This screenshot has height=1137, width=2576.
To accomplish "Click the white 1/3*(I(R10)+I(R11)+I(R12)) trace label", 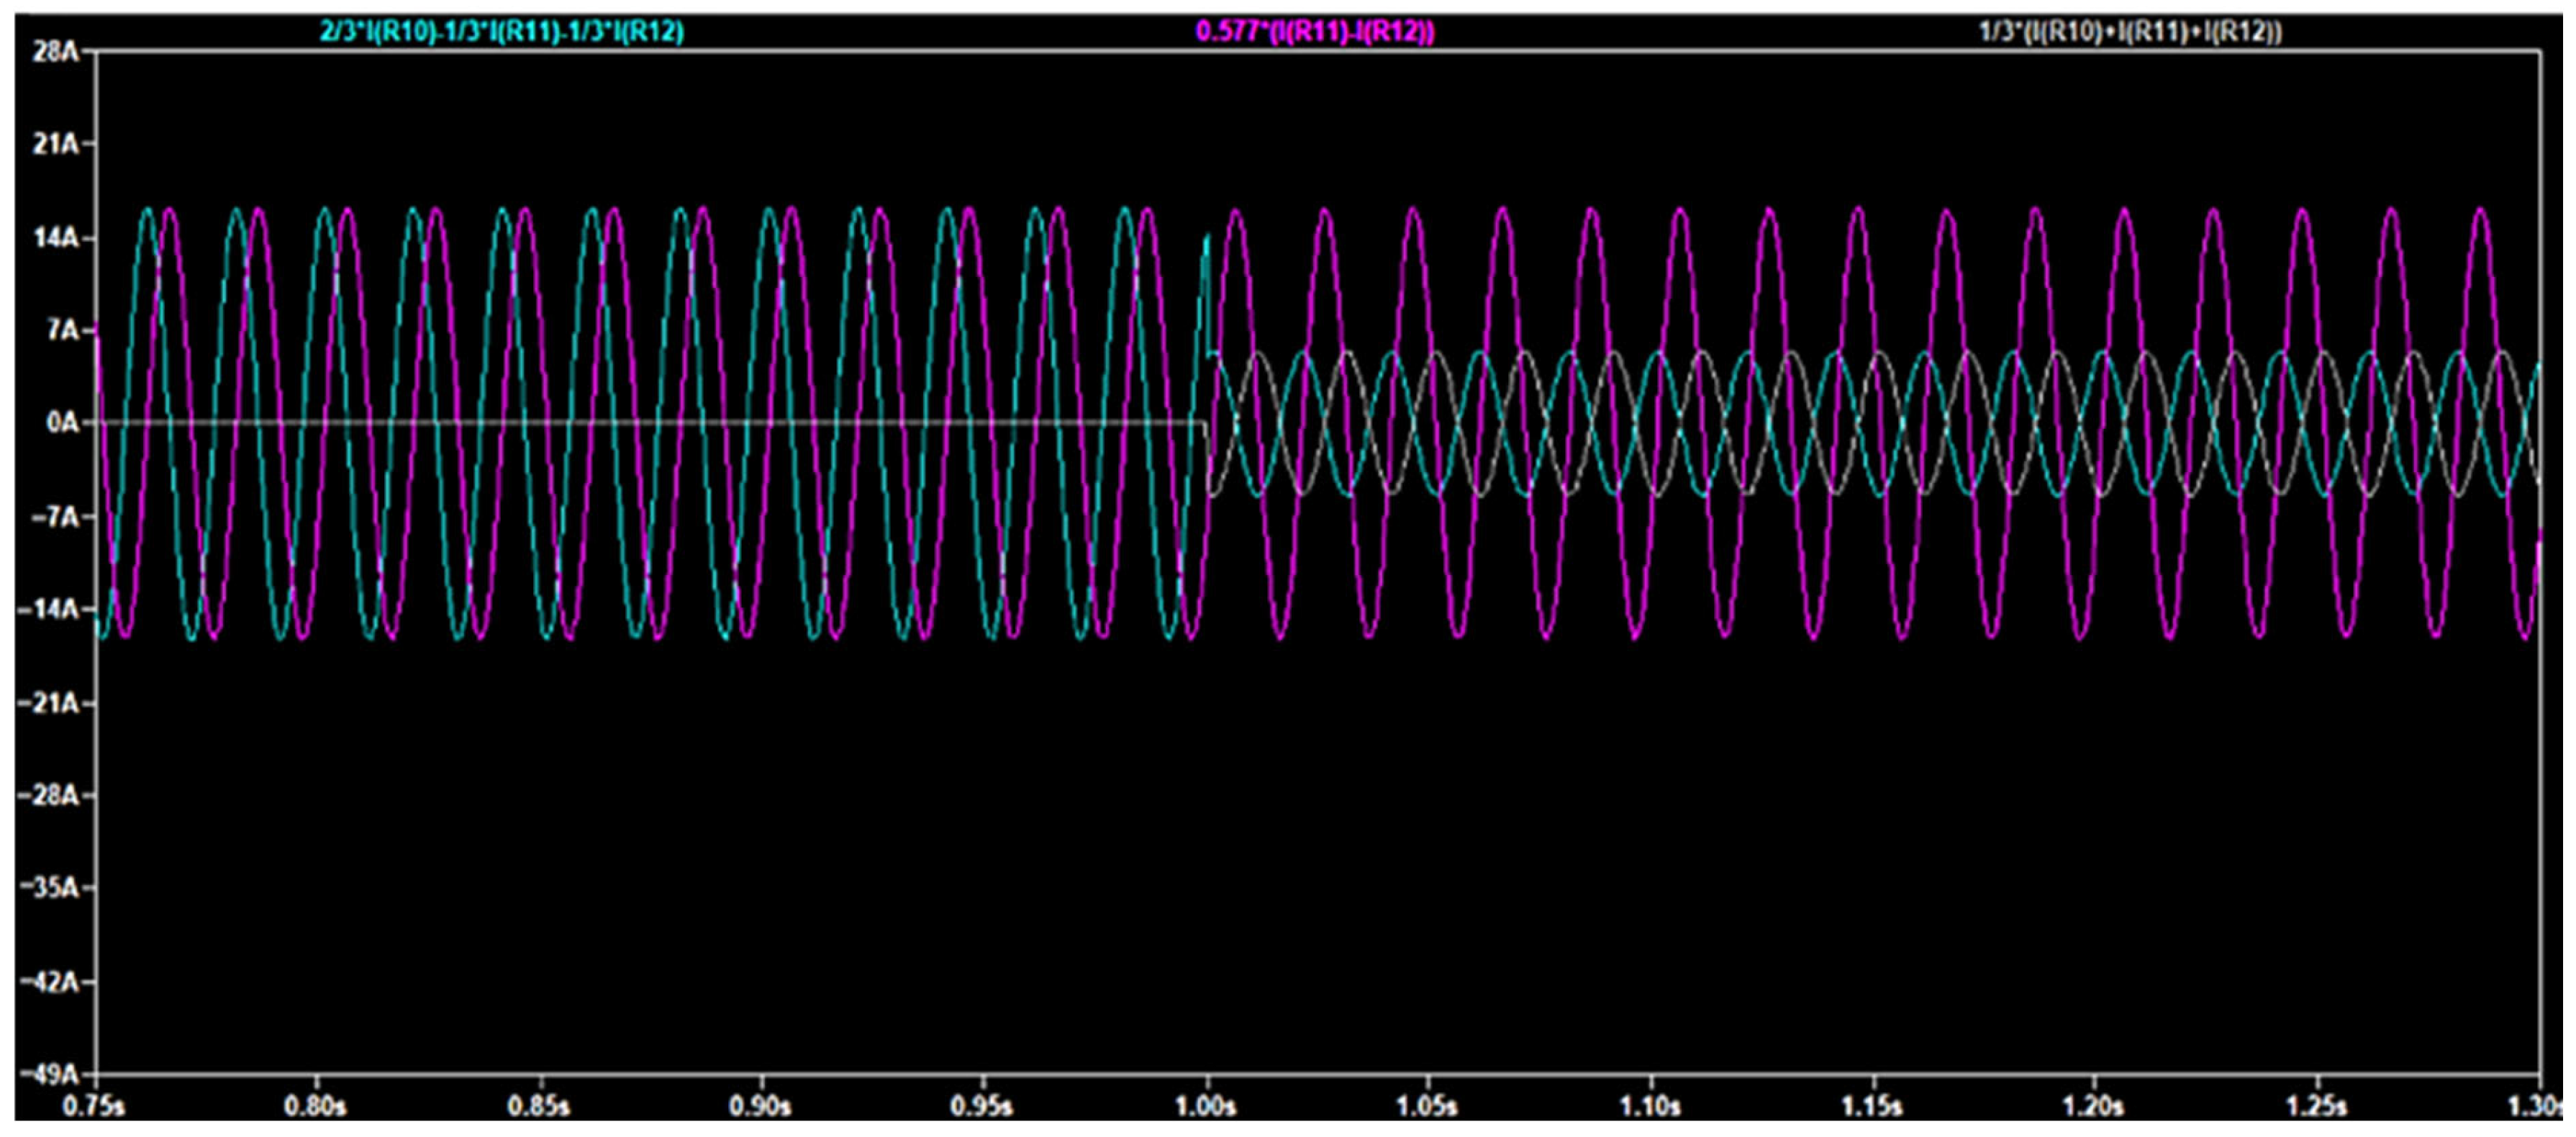I will (x=2130, y=33).
